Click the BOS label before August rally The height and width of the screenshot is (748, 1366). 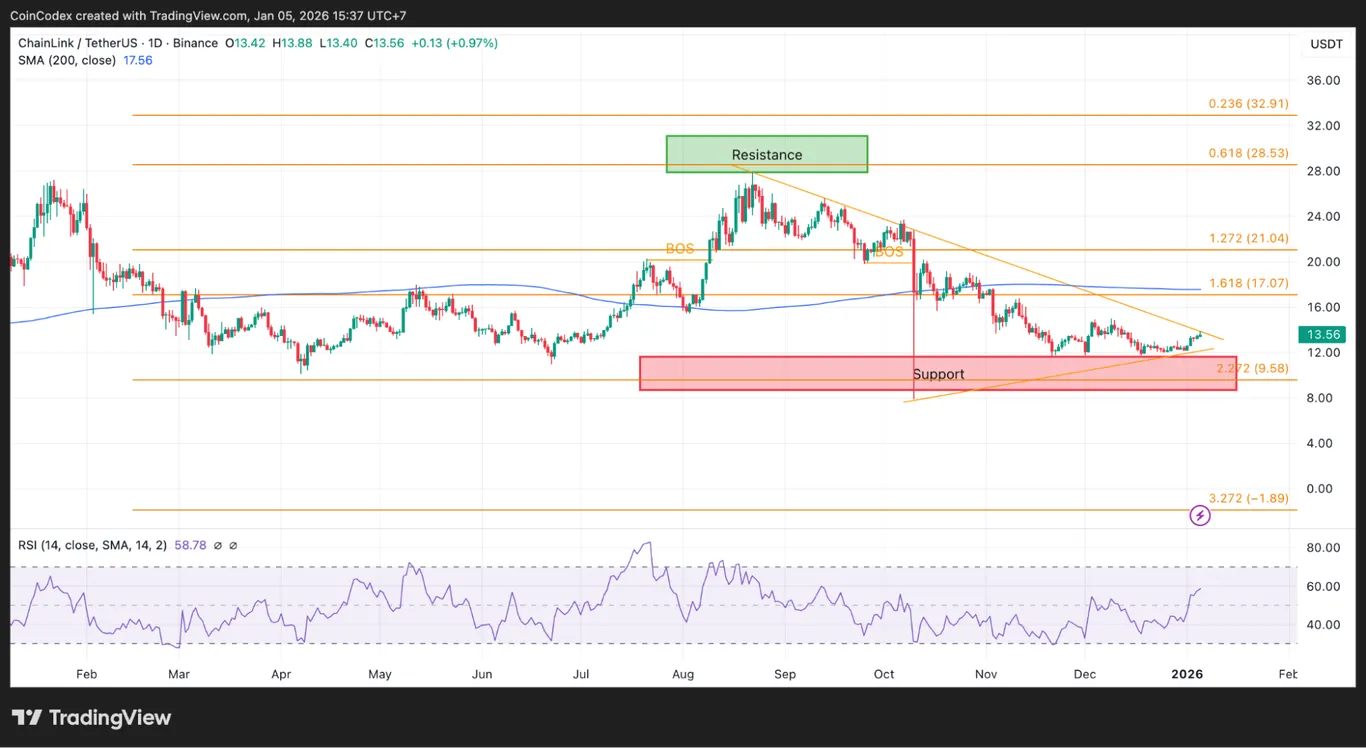tap(680, 249)
